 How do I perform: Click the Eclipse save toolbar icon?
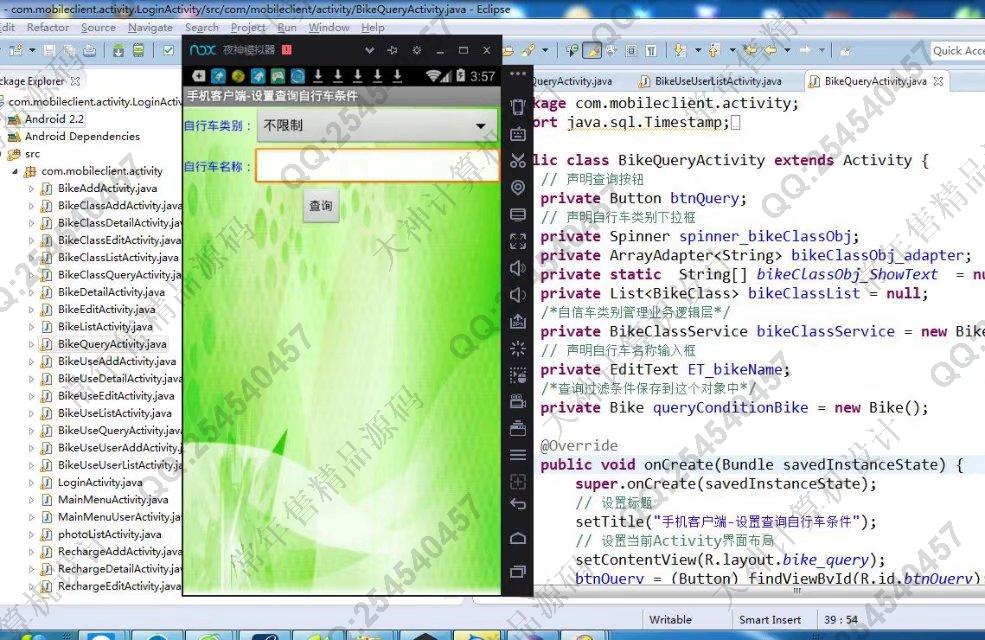(50, 51)
